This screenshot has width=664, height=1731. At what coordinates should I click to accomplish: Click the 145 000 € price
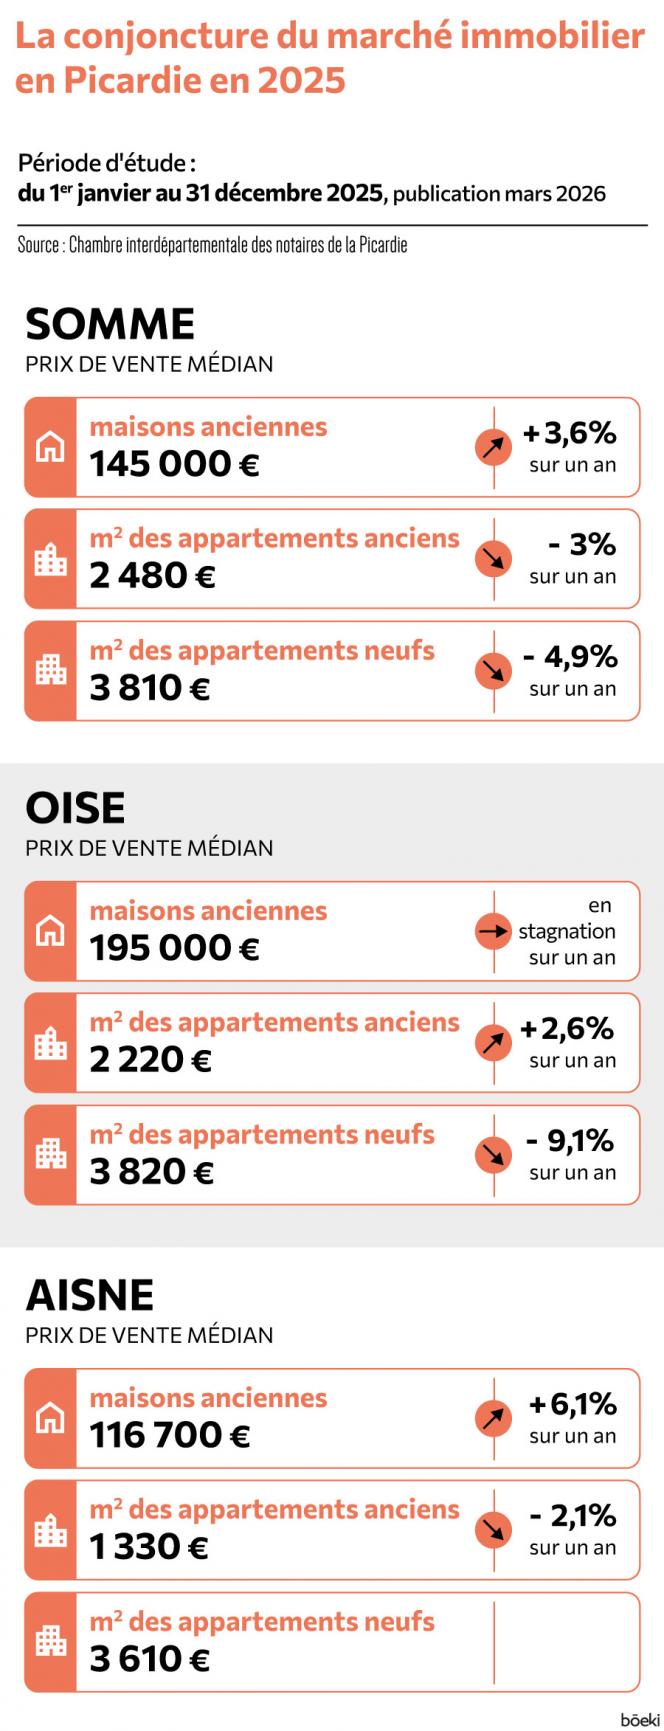click(x=175, y=465)
